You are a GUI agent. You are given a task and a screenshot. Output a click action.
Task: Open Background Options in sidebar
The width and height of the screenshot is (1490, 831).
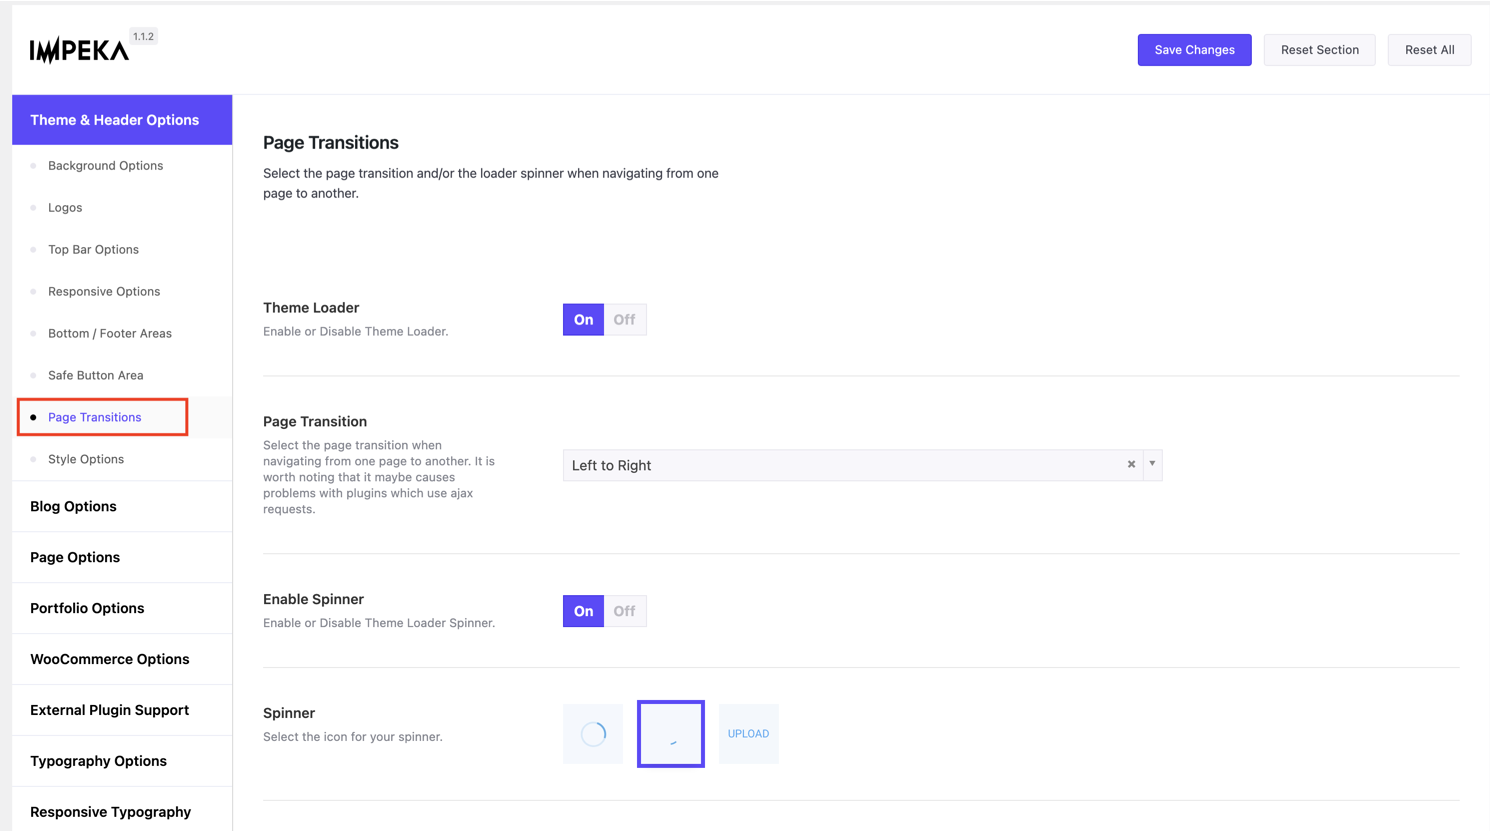point(105,166)
